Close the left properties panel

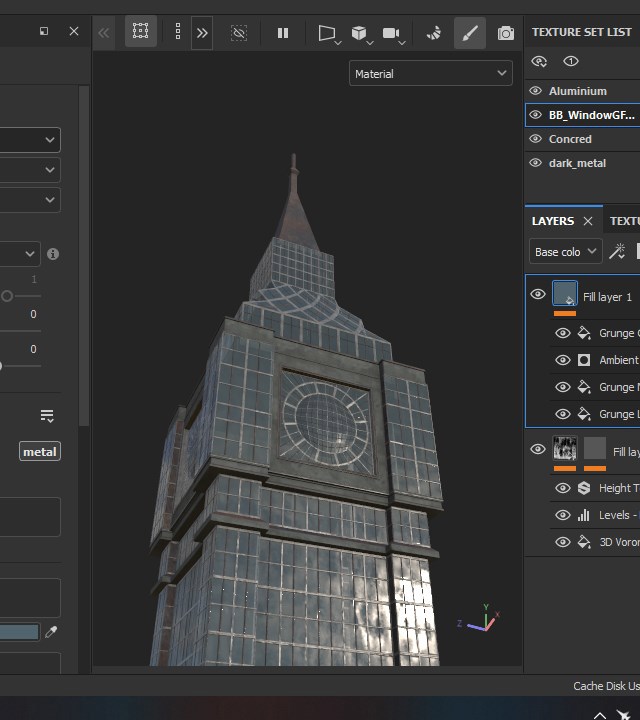74,31
